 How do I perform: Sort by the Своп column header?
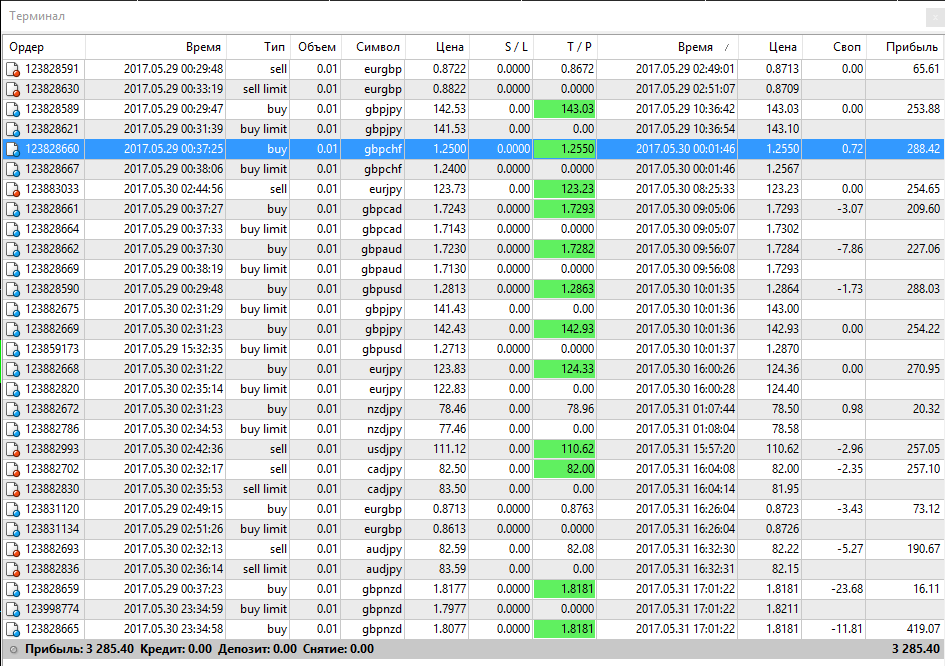[x=834, y=47]
